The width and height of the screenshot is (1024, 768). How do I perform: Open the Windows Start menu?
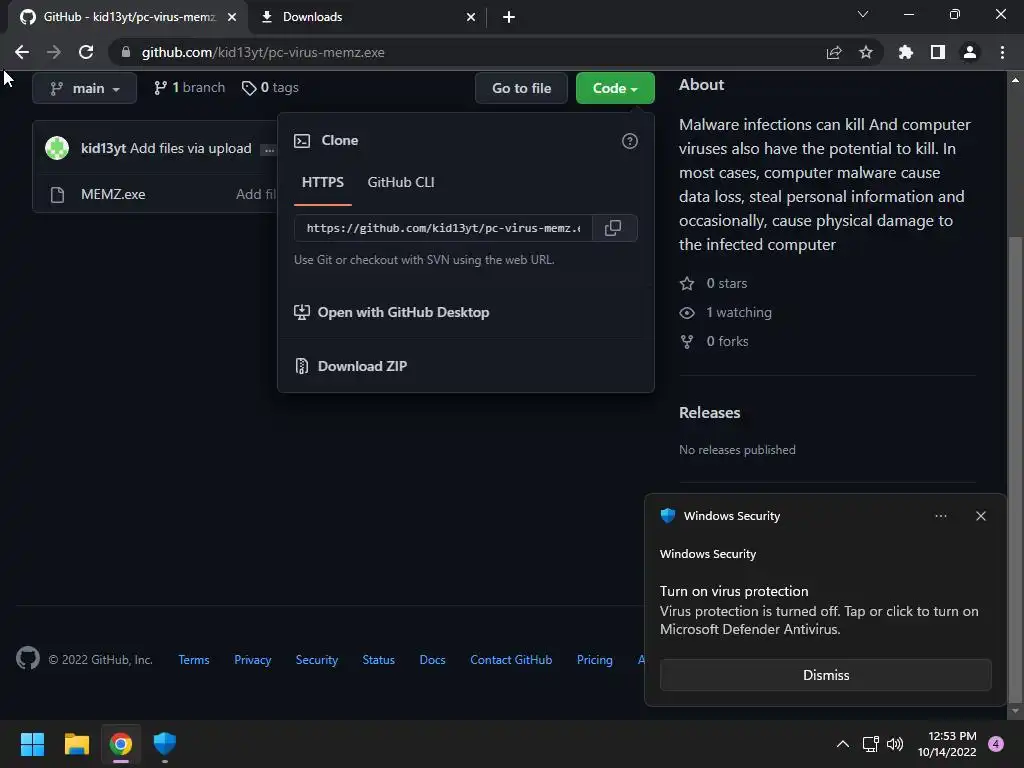coord(32,744)
